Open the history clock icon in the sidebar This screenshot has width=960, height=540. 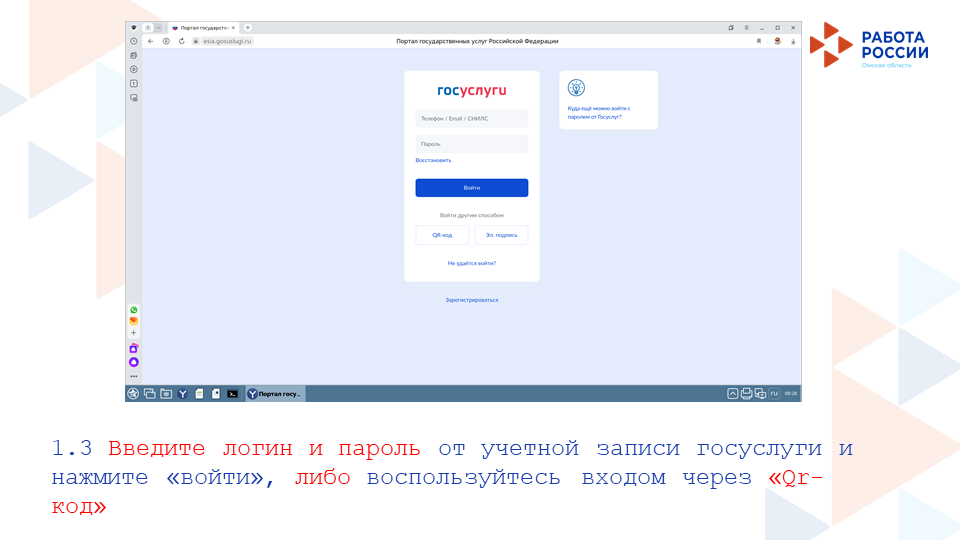coord(134,41)
